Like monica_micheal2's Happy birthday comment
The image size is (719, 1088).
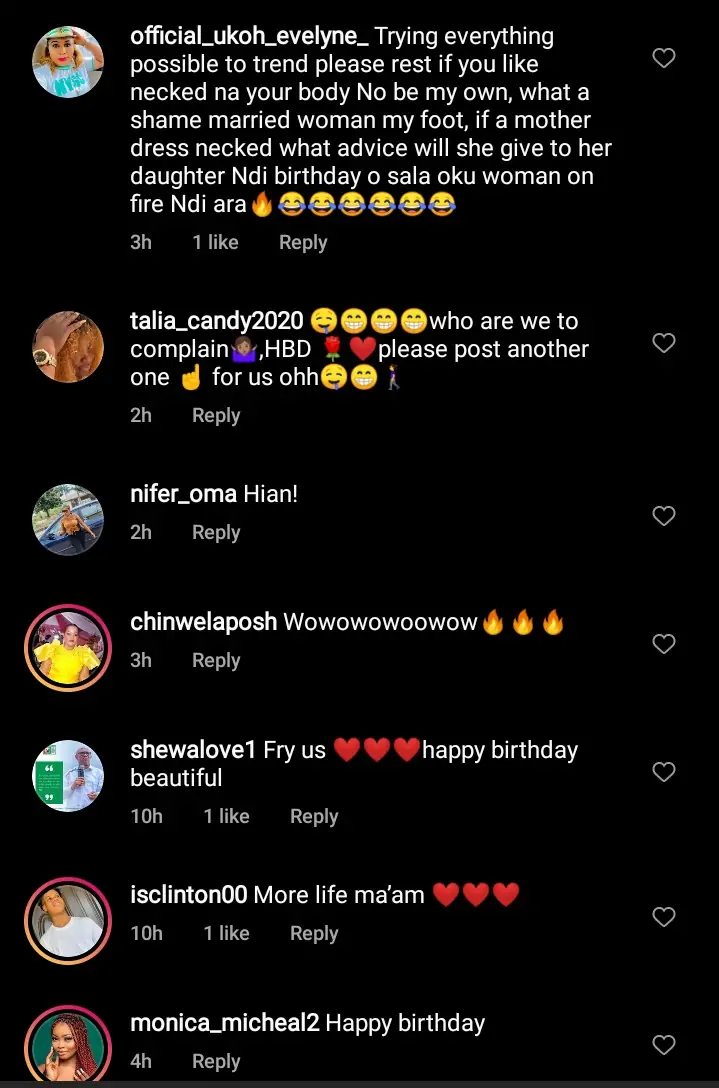click(664, 1045)
